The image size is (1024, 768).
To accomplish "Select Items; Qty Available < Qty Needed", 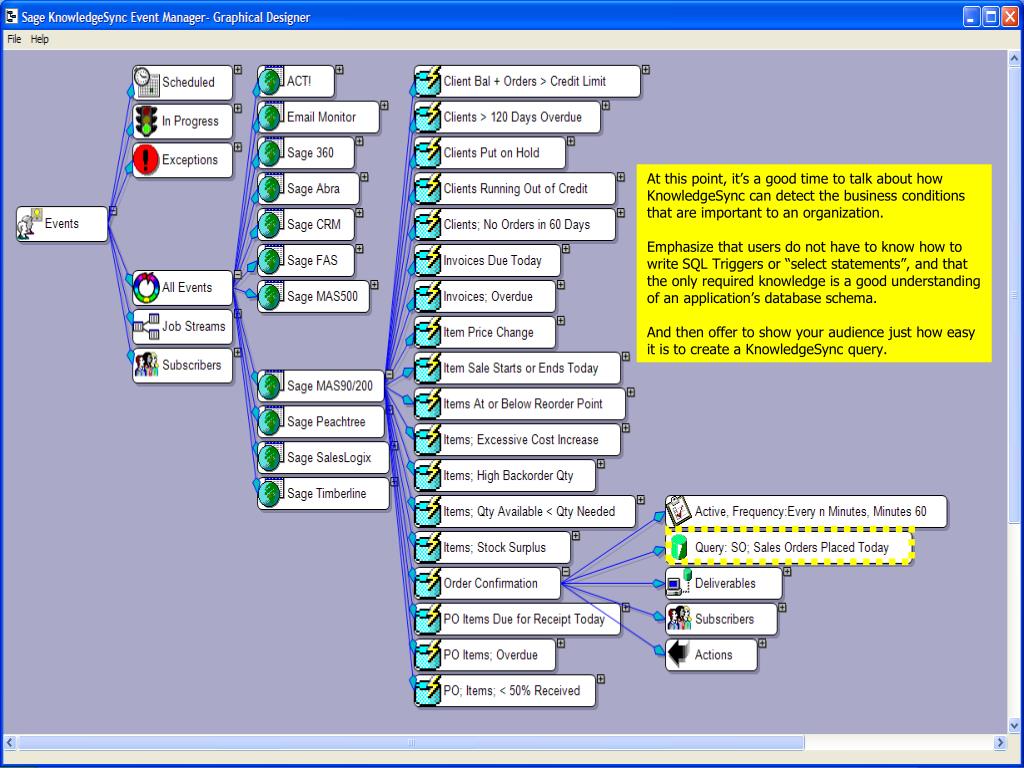I will click(x=525, y=512).
